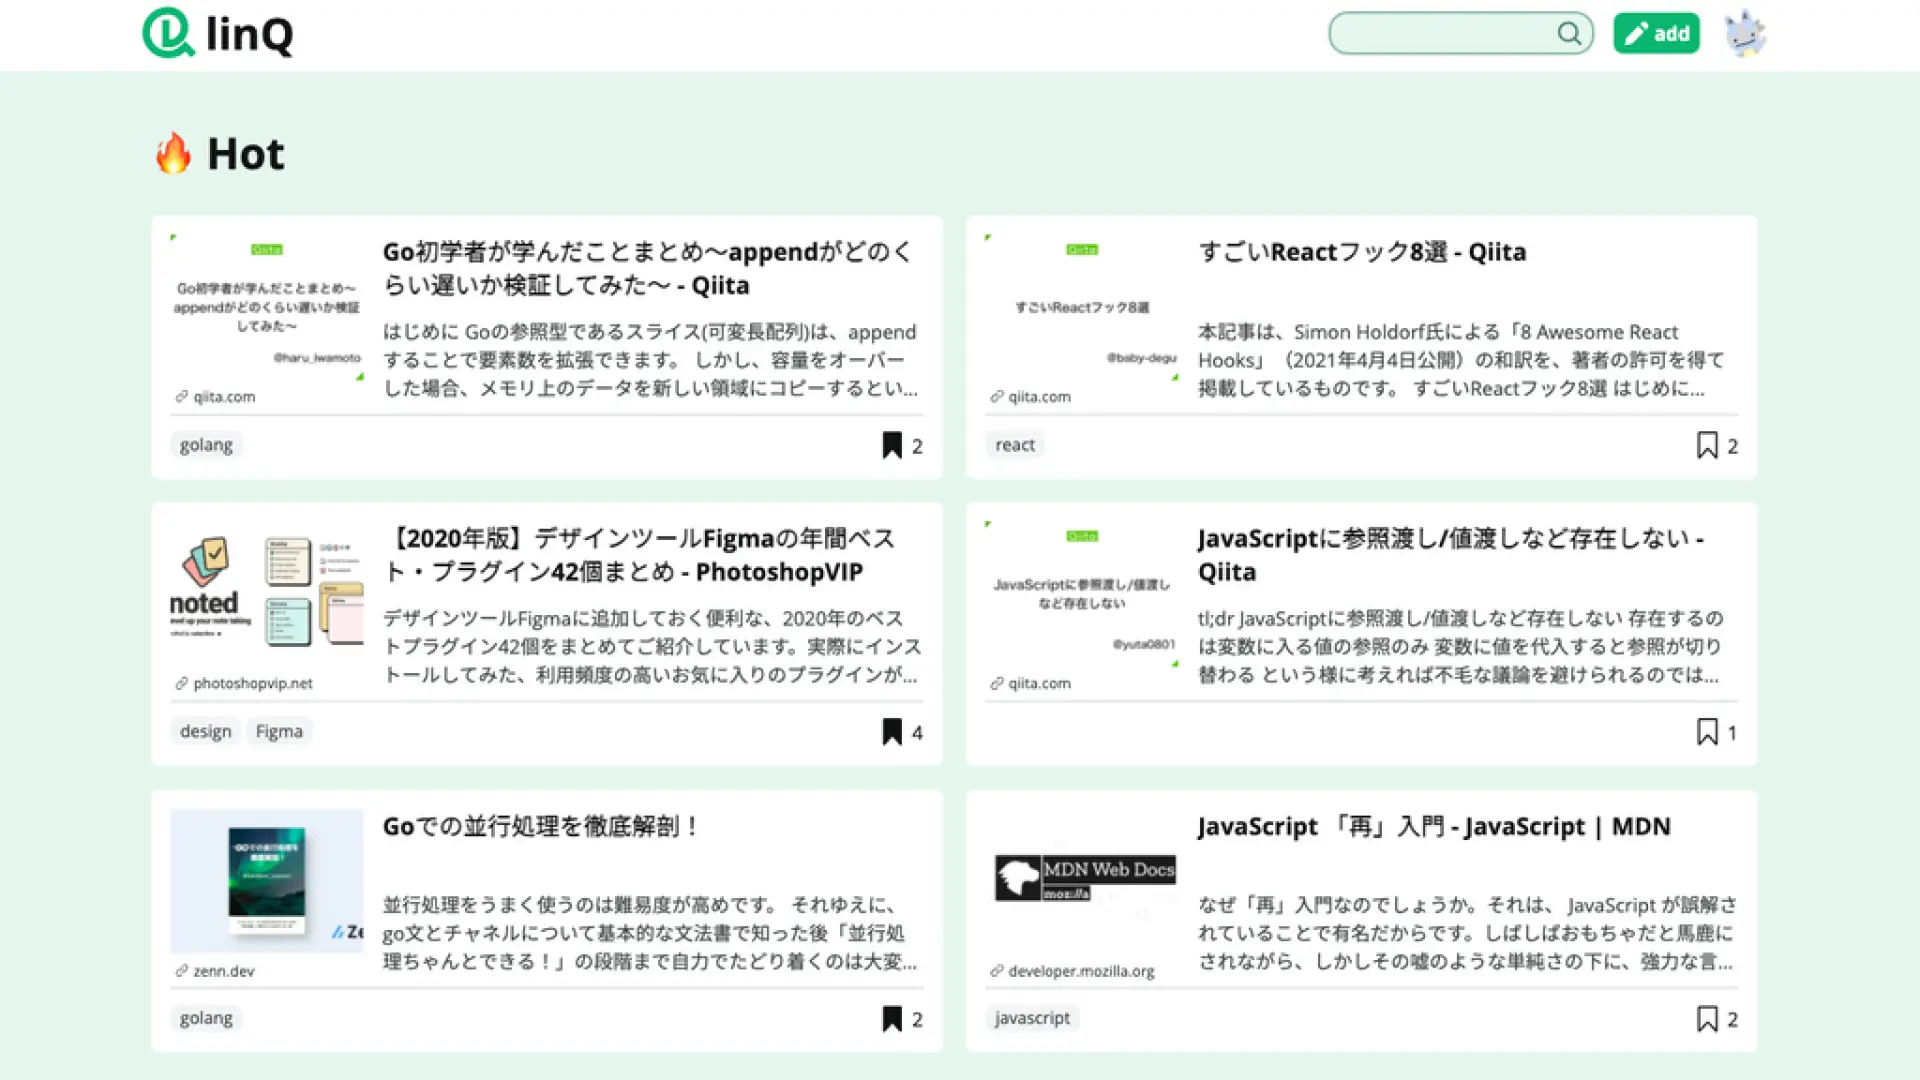Viewport: 1920px width, 1080px height.
Task: Open title Go初学者が学んだことまとめ
Action: [x=648, y=268]
